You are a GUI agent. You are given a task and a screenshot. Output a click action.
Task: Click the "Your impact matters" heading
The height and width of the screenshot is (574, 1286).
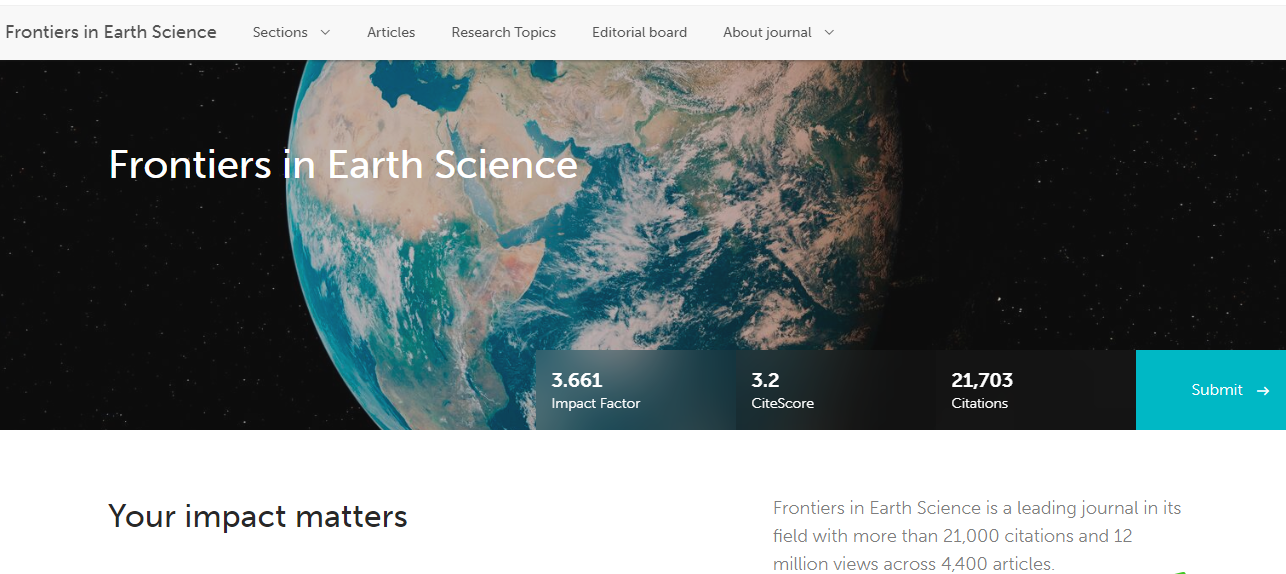tap(258, 516)
